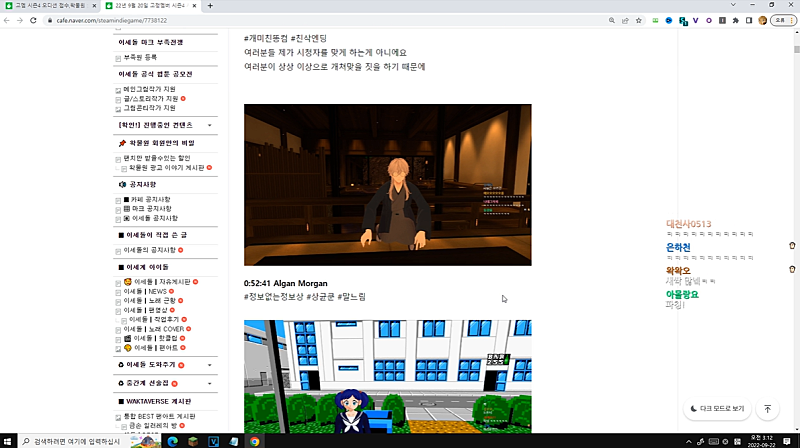Open 이세돌 | 팬아트 board

tap(151, 347)
